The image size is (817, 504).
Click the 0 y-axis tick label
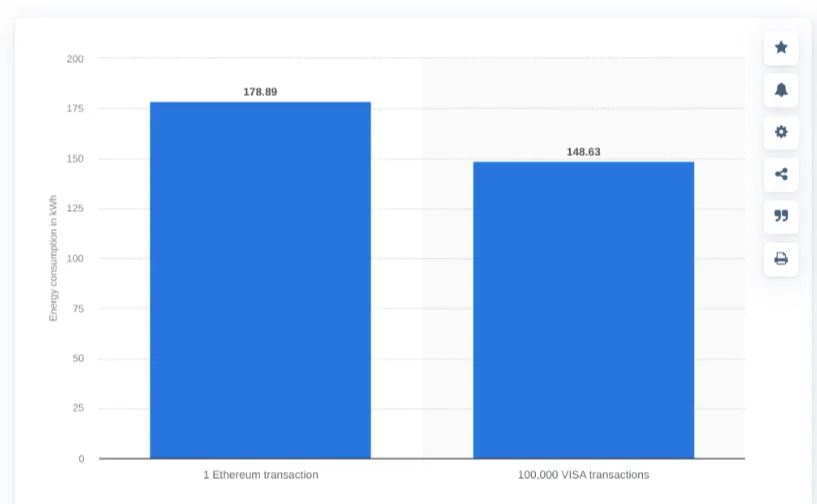(x=81, y=459)
